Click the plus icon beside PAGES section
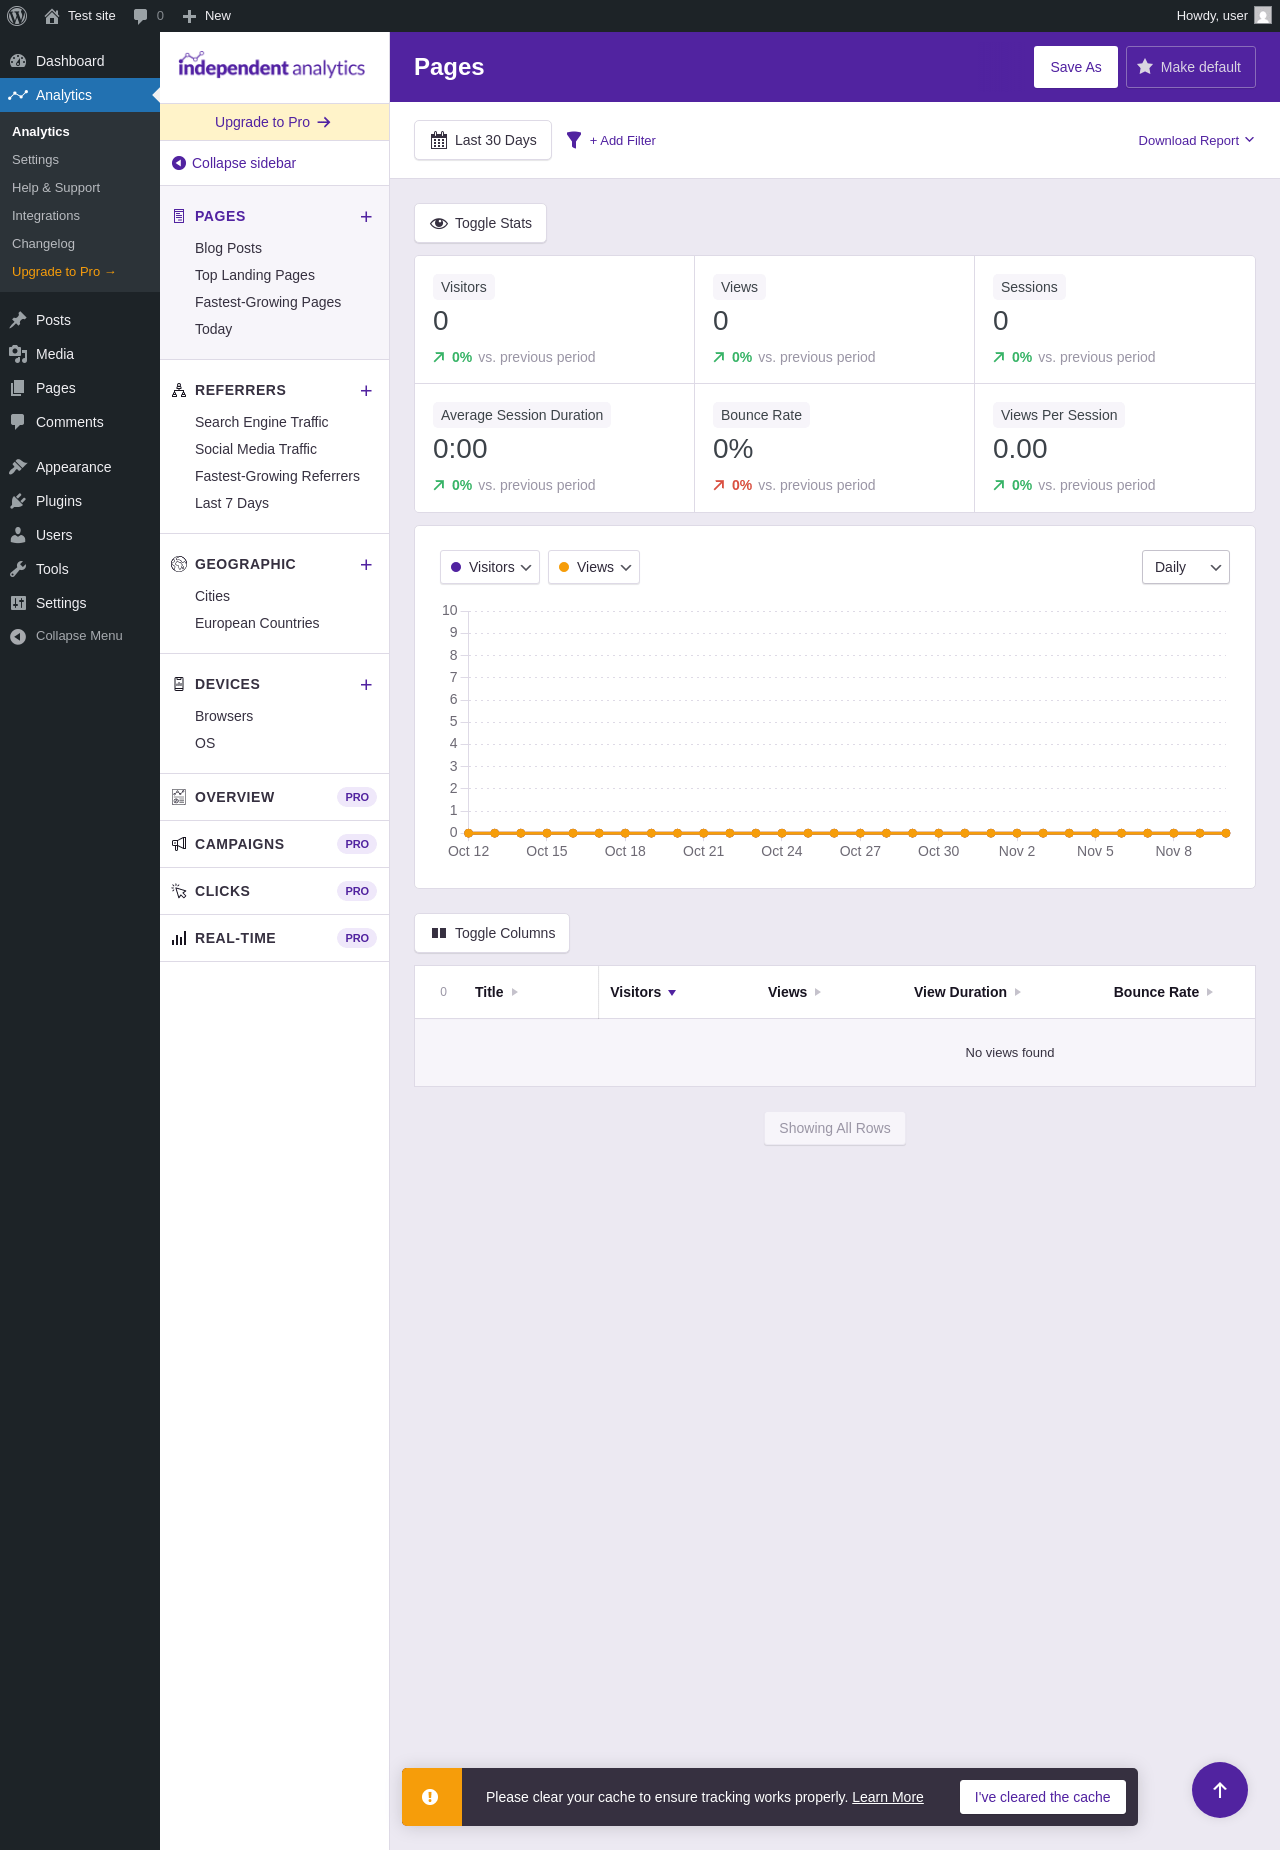The width and height of the screenshot is (1280, 1850). tap(366, 217)
